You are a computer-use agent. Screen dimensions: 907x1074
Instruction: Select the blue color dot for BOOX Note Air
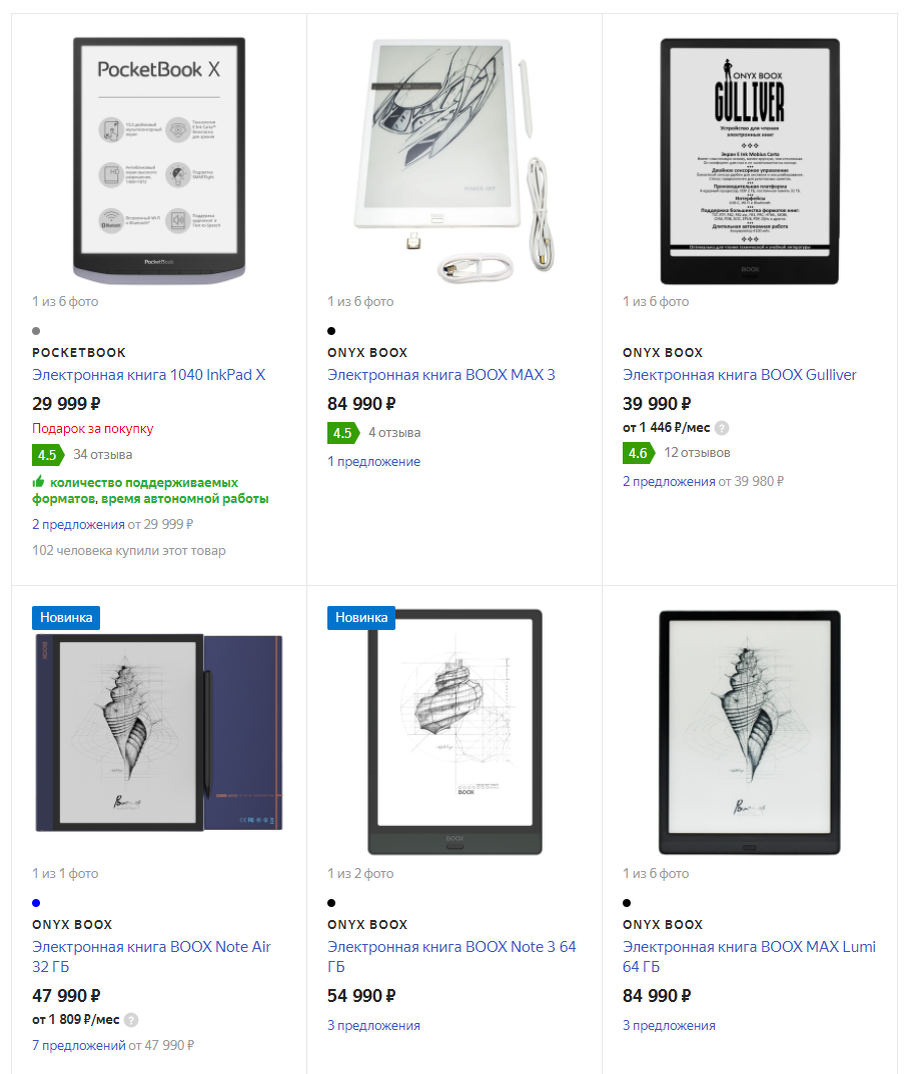(36, 903)
